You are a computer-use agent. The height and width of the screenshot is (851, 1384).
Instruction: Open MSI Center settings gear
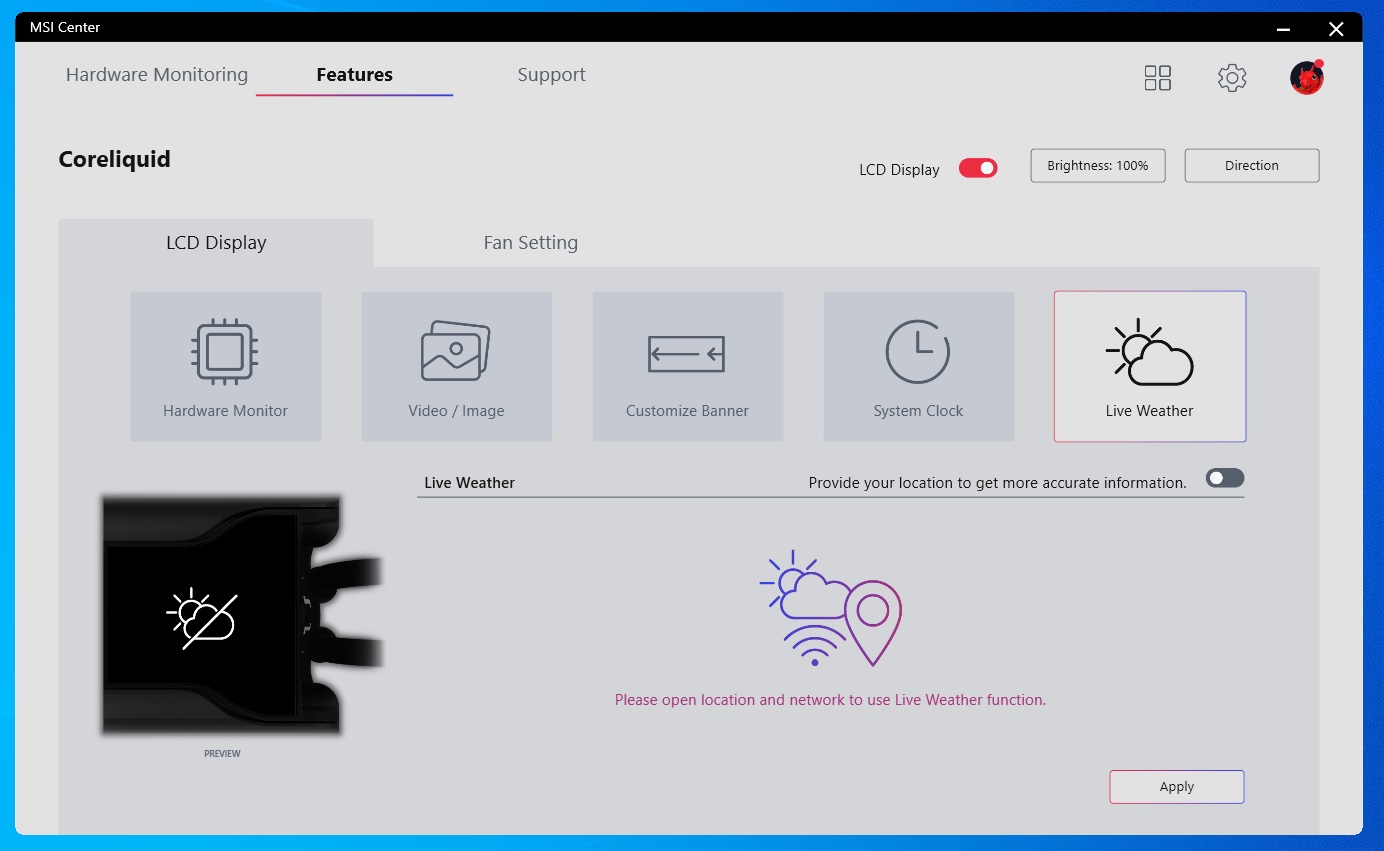[1232, 78]
